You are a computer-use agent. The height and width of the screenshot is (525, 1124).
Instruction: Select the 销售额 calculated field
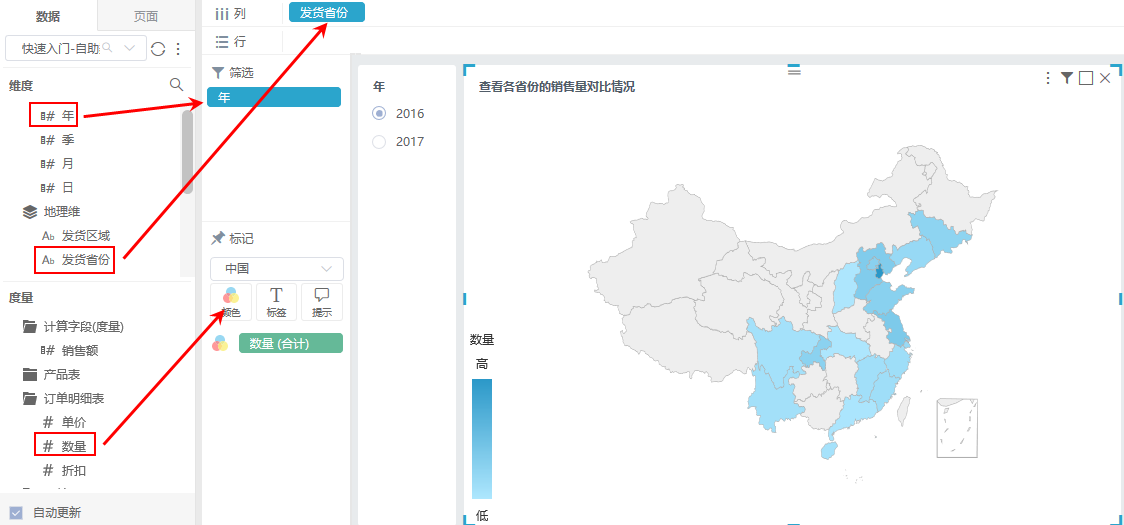(70, 351)
